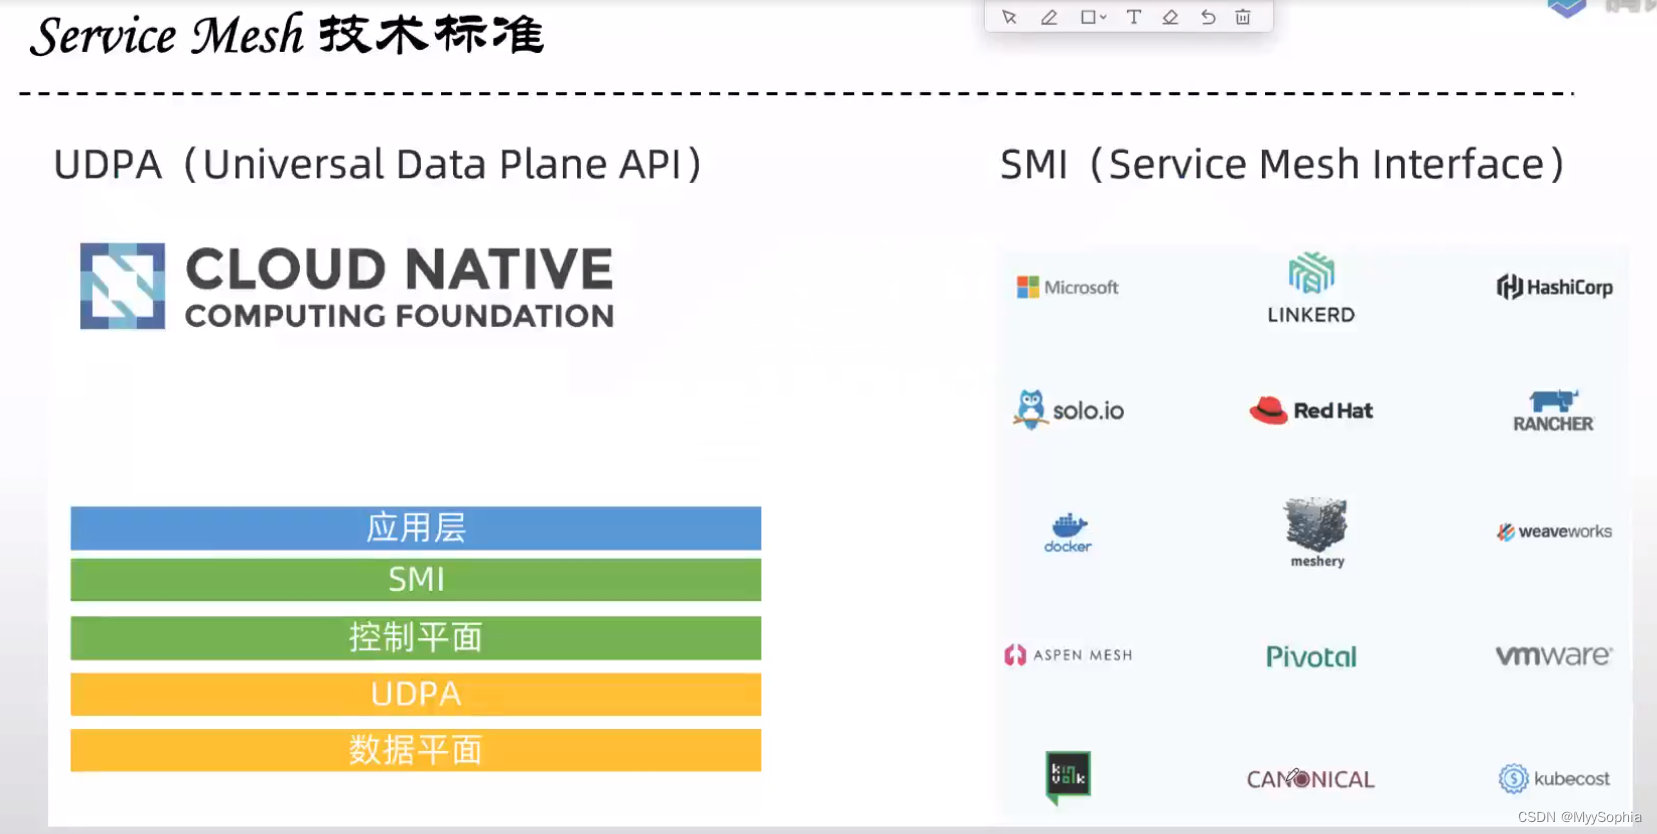This screenshot has height=834, width=1657.
Task: Click the Rancher logo
Action: point(1553,411)
